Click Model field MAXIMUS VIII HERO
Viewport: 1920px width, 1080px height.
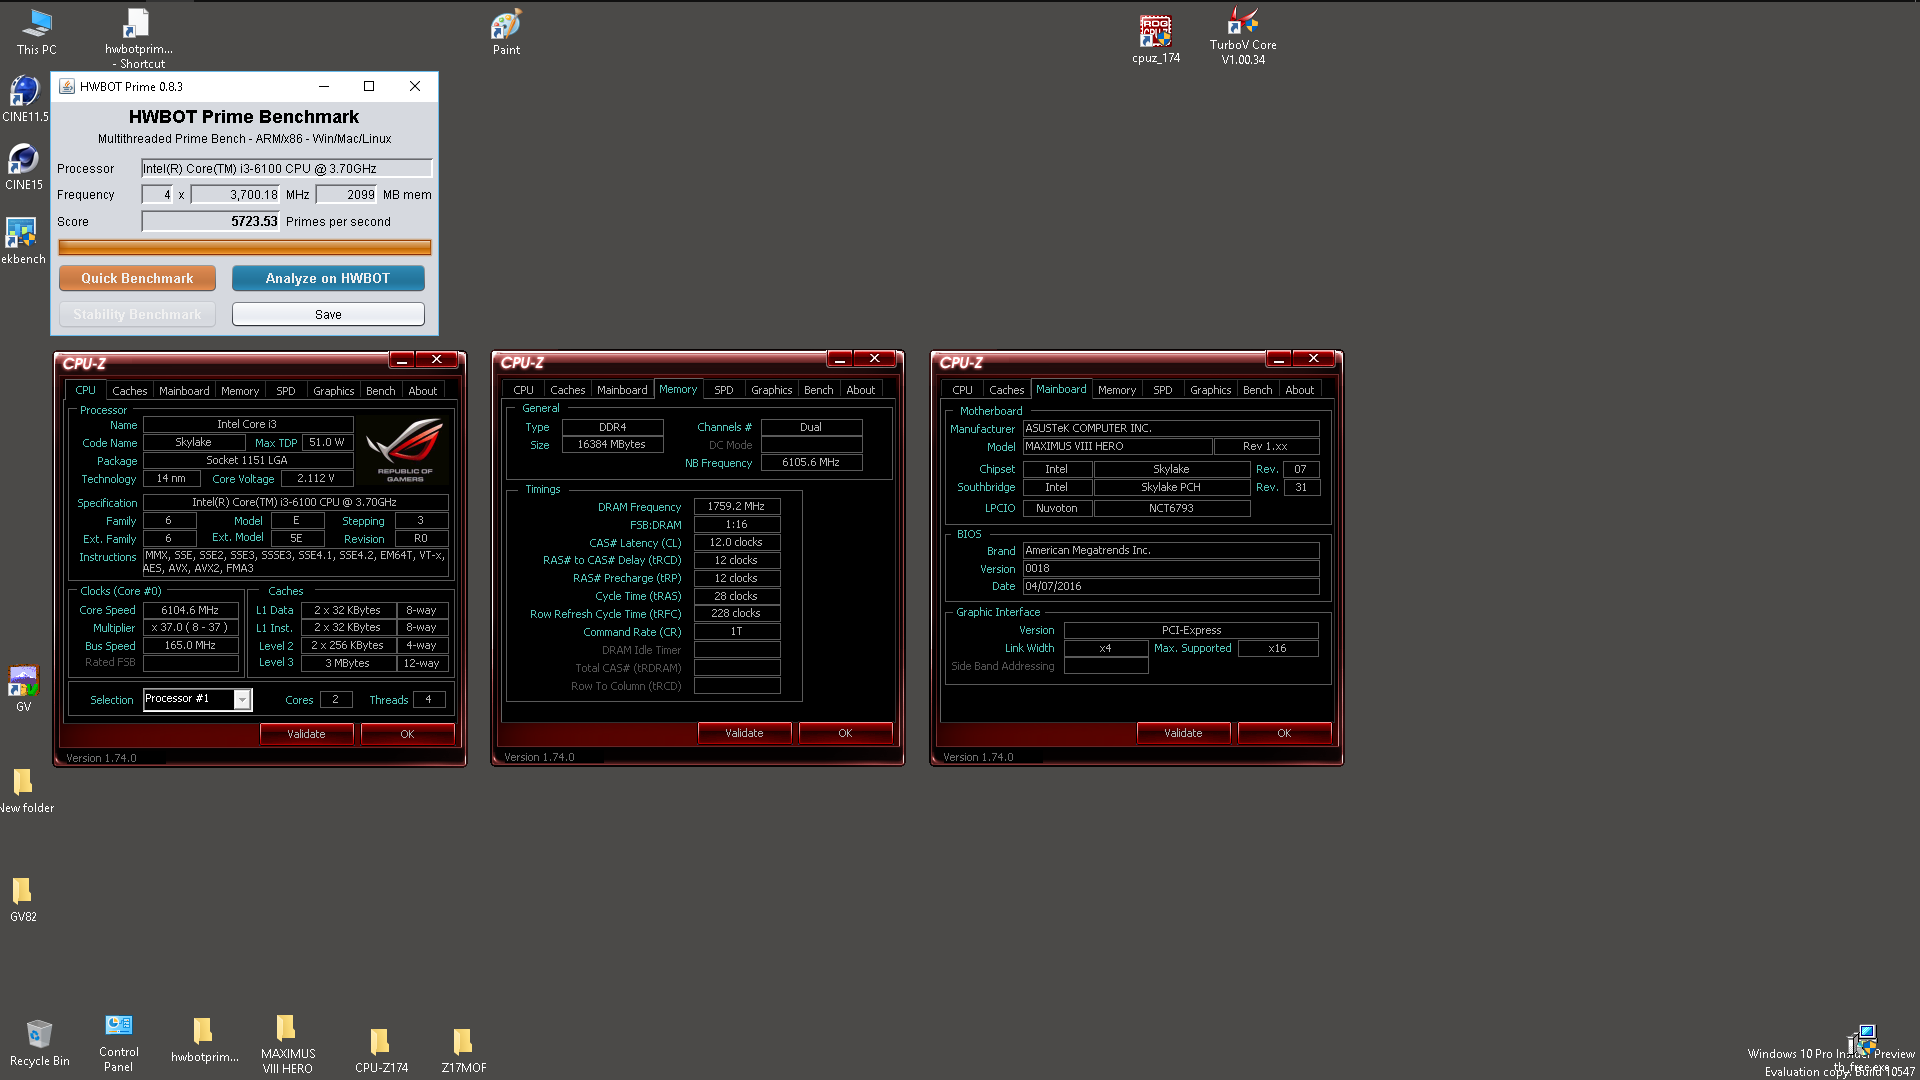click(x=1117, y=446)
